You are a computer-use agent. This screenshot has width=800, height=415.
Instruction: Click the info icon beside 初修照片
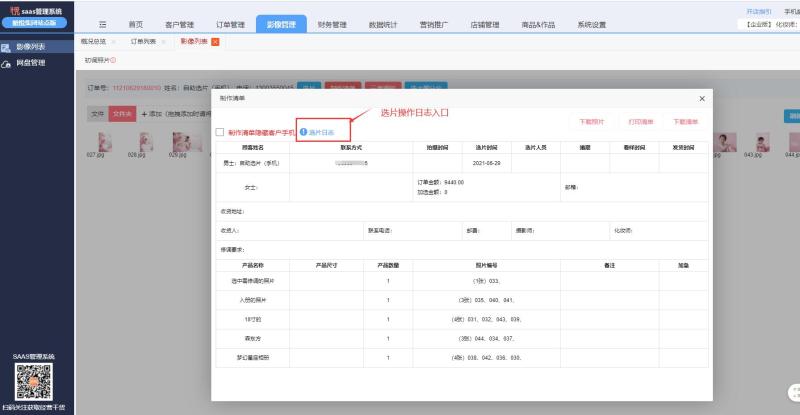(x=113, y=60)
